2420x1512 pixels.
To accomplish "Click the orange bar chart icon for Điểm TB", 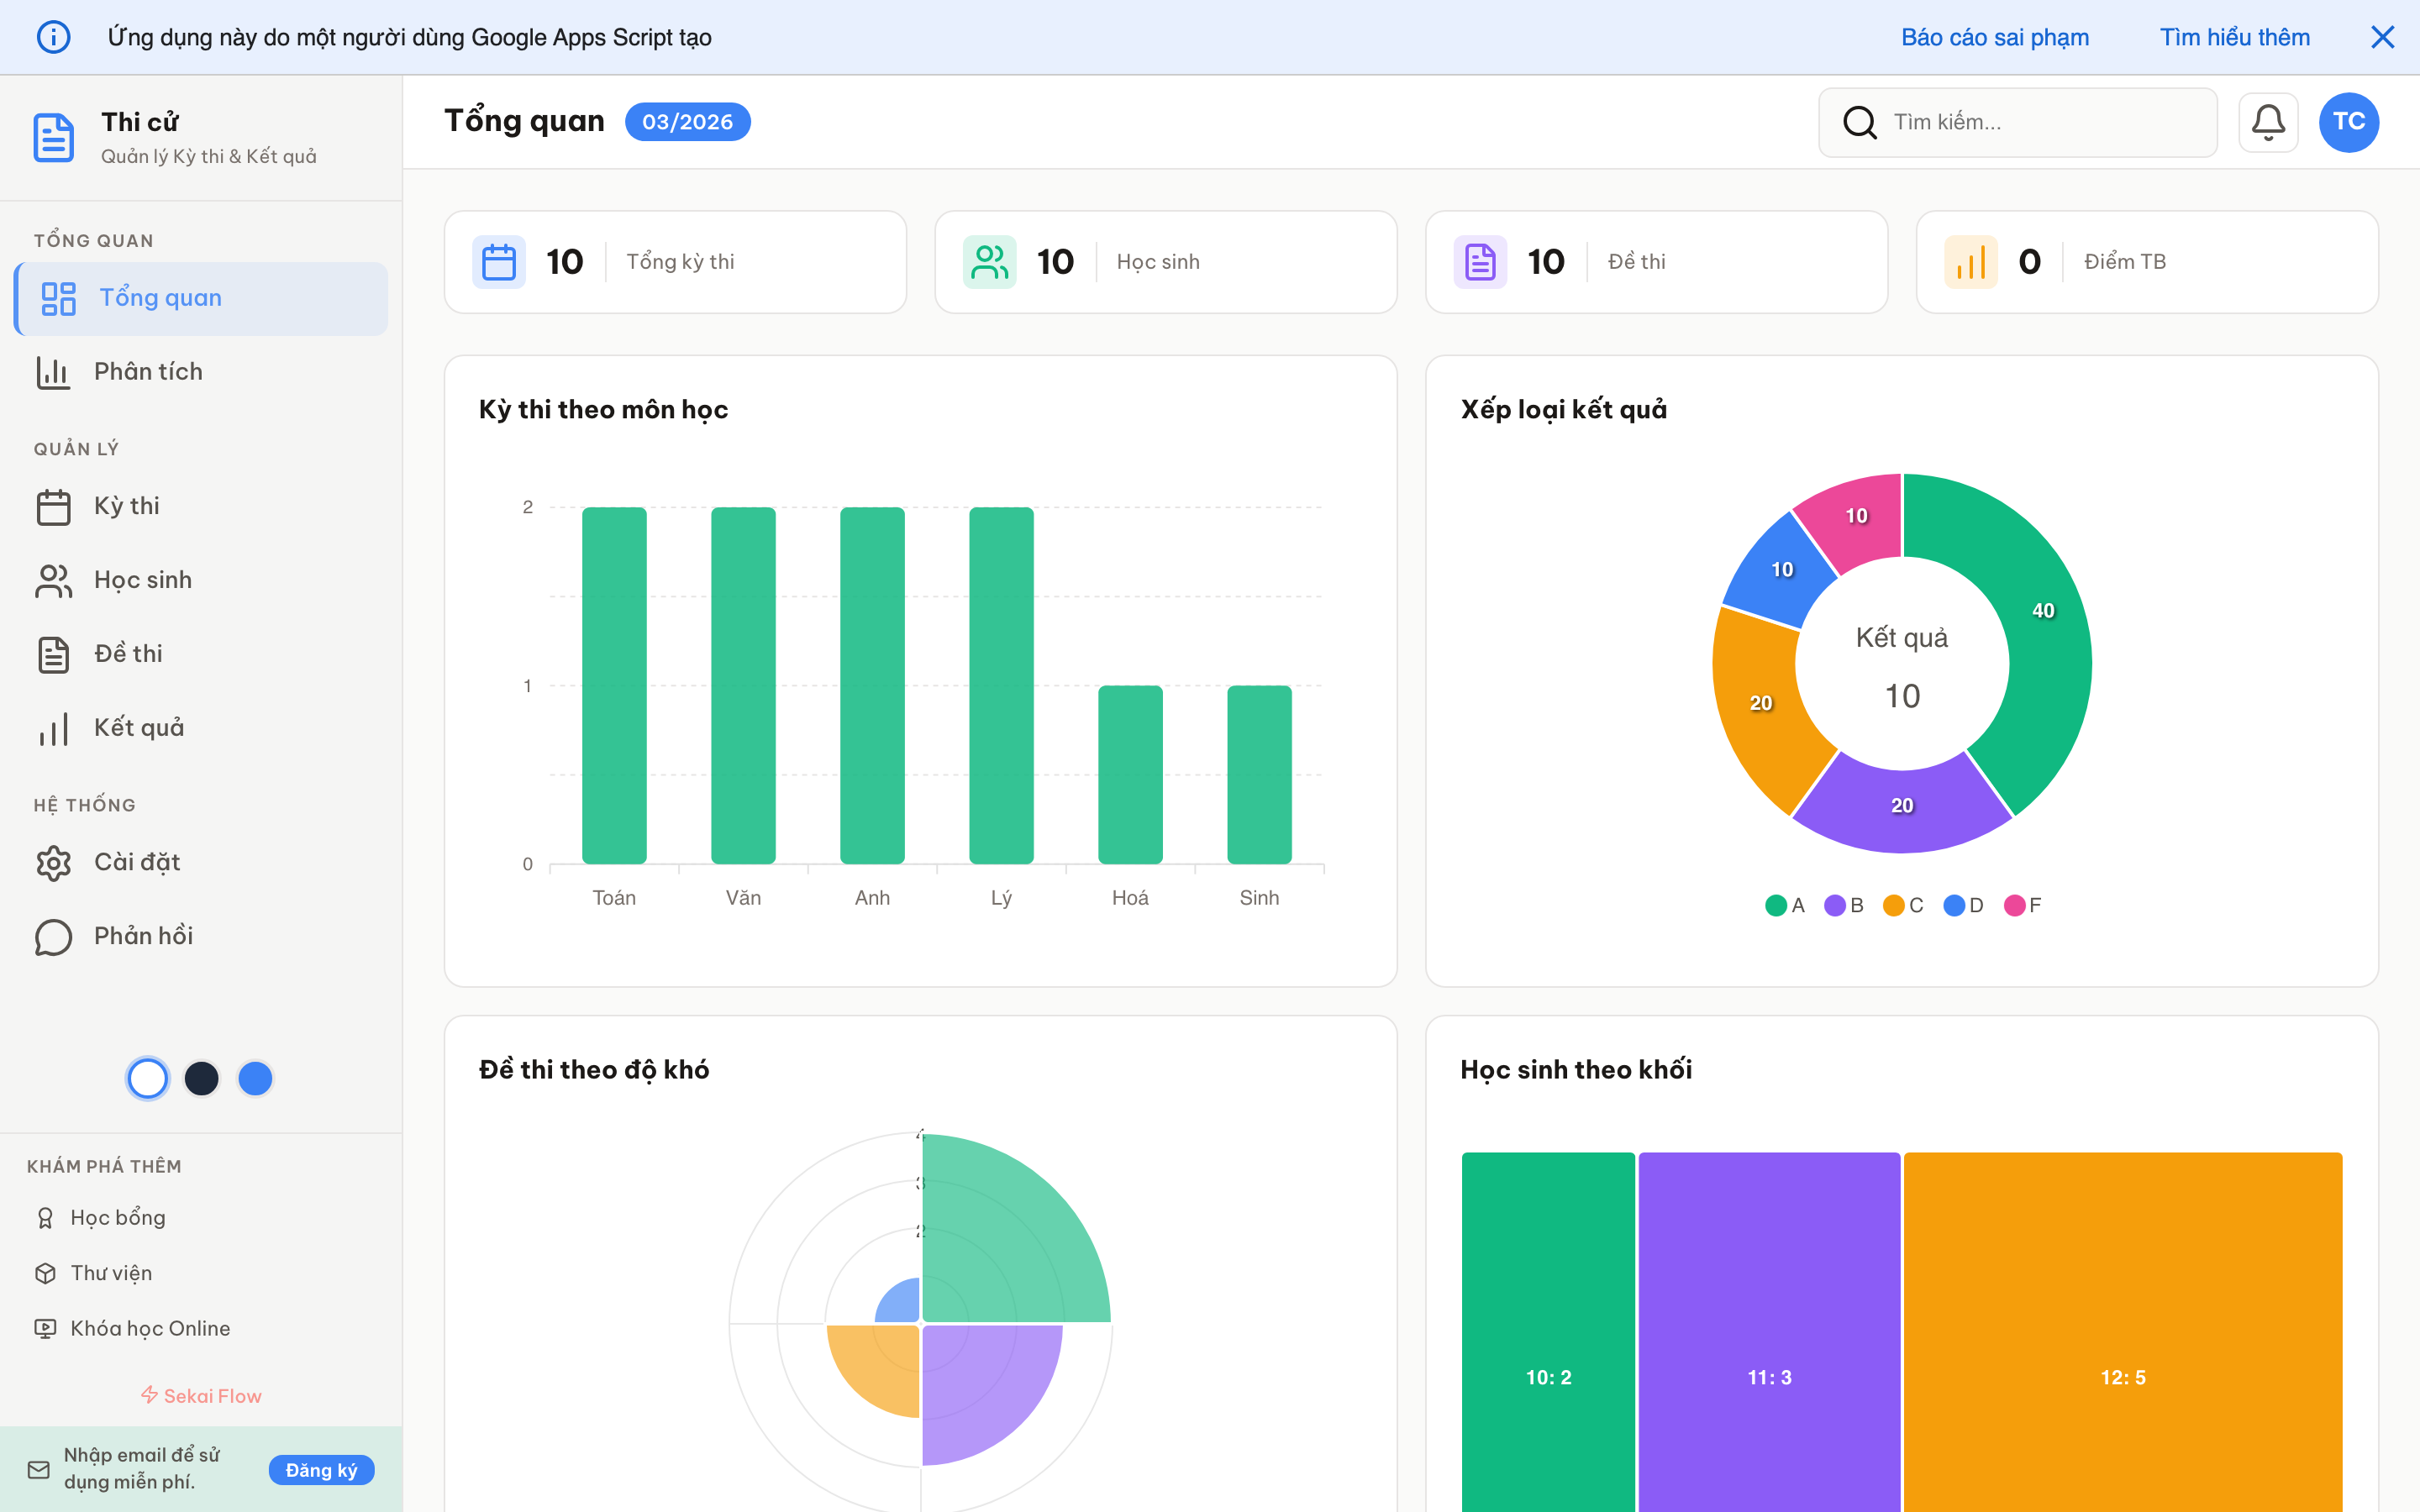I will (x=1970, y=262).
